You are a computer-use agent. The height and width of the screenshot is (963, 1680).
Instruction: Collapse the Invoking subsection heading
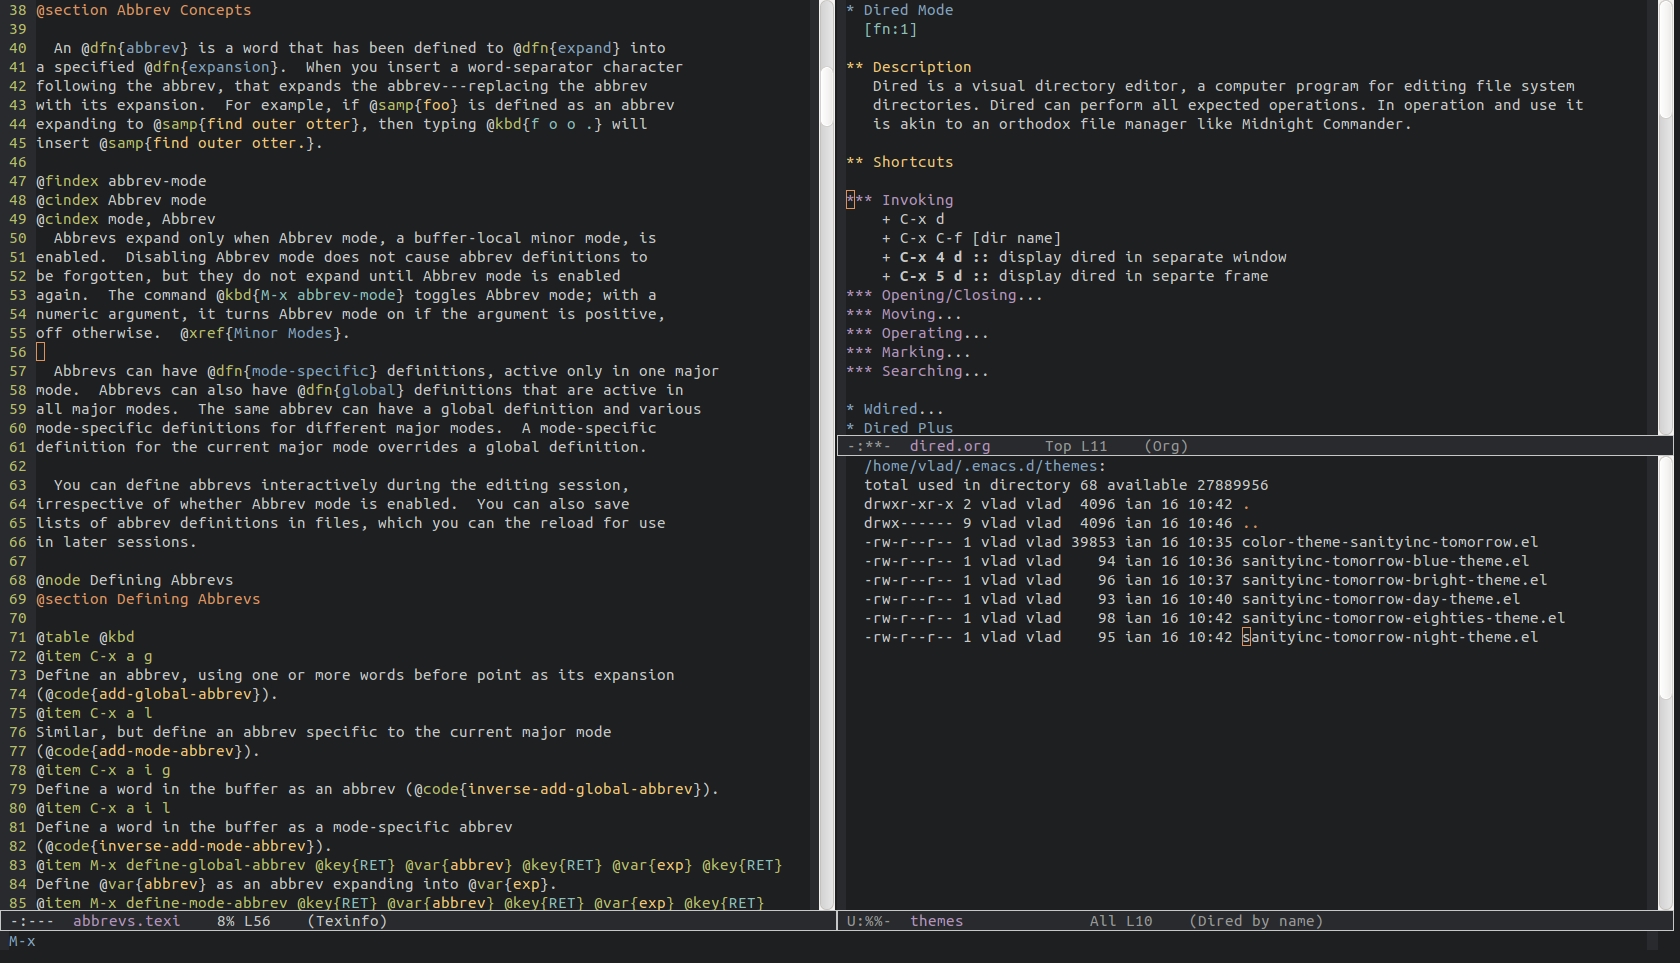(916, 200)
